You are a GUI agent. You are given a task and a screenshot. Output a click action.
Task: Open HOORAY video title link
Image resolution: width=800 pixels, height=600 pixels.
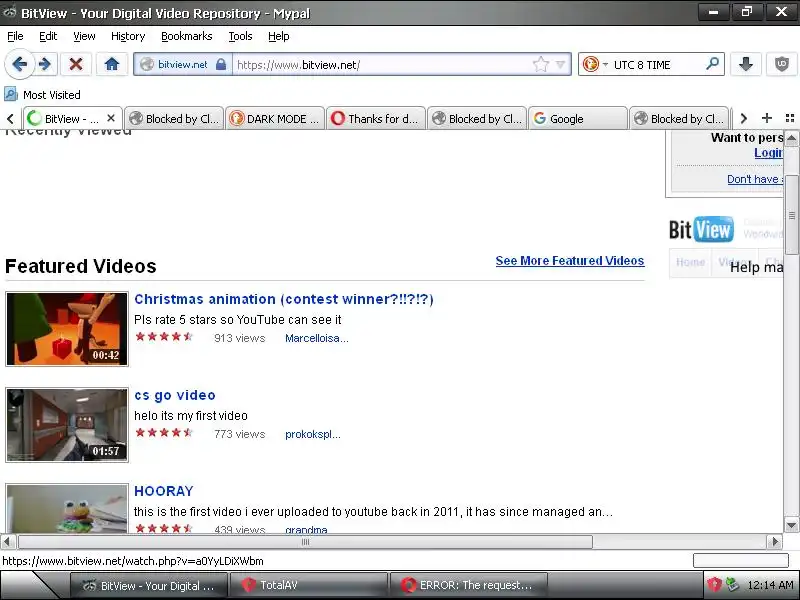[x=164, y=491]
